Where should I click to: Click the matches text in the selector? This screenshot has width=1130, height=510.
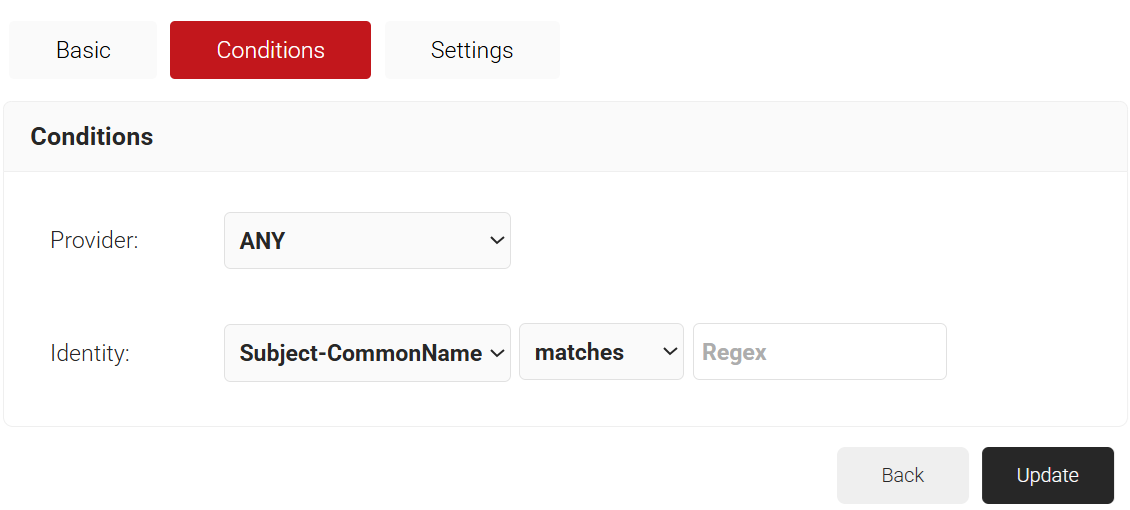tap(579, 352)
